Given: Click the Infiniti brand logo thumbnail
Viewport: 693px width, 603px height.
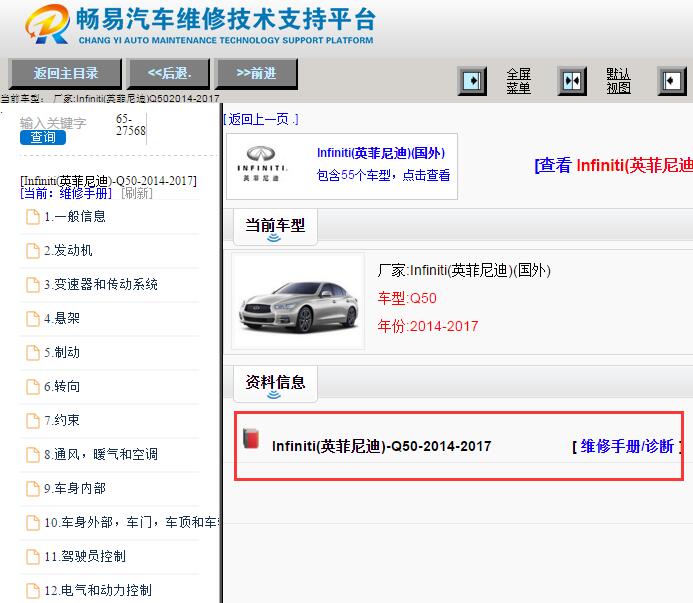Looking at the screenshot, I should (261, 164).
